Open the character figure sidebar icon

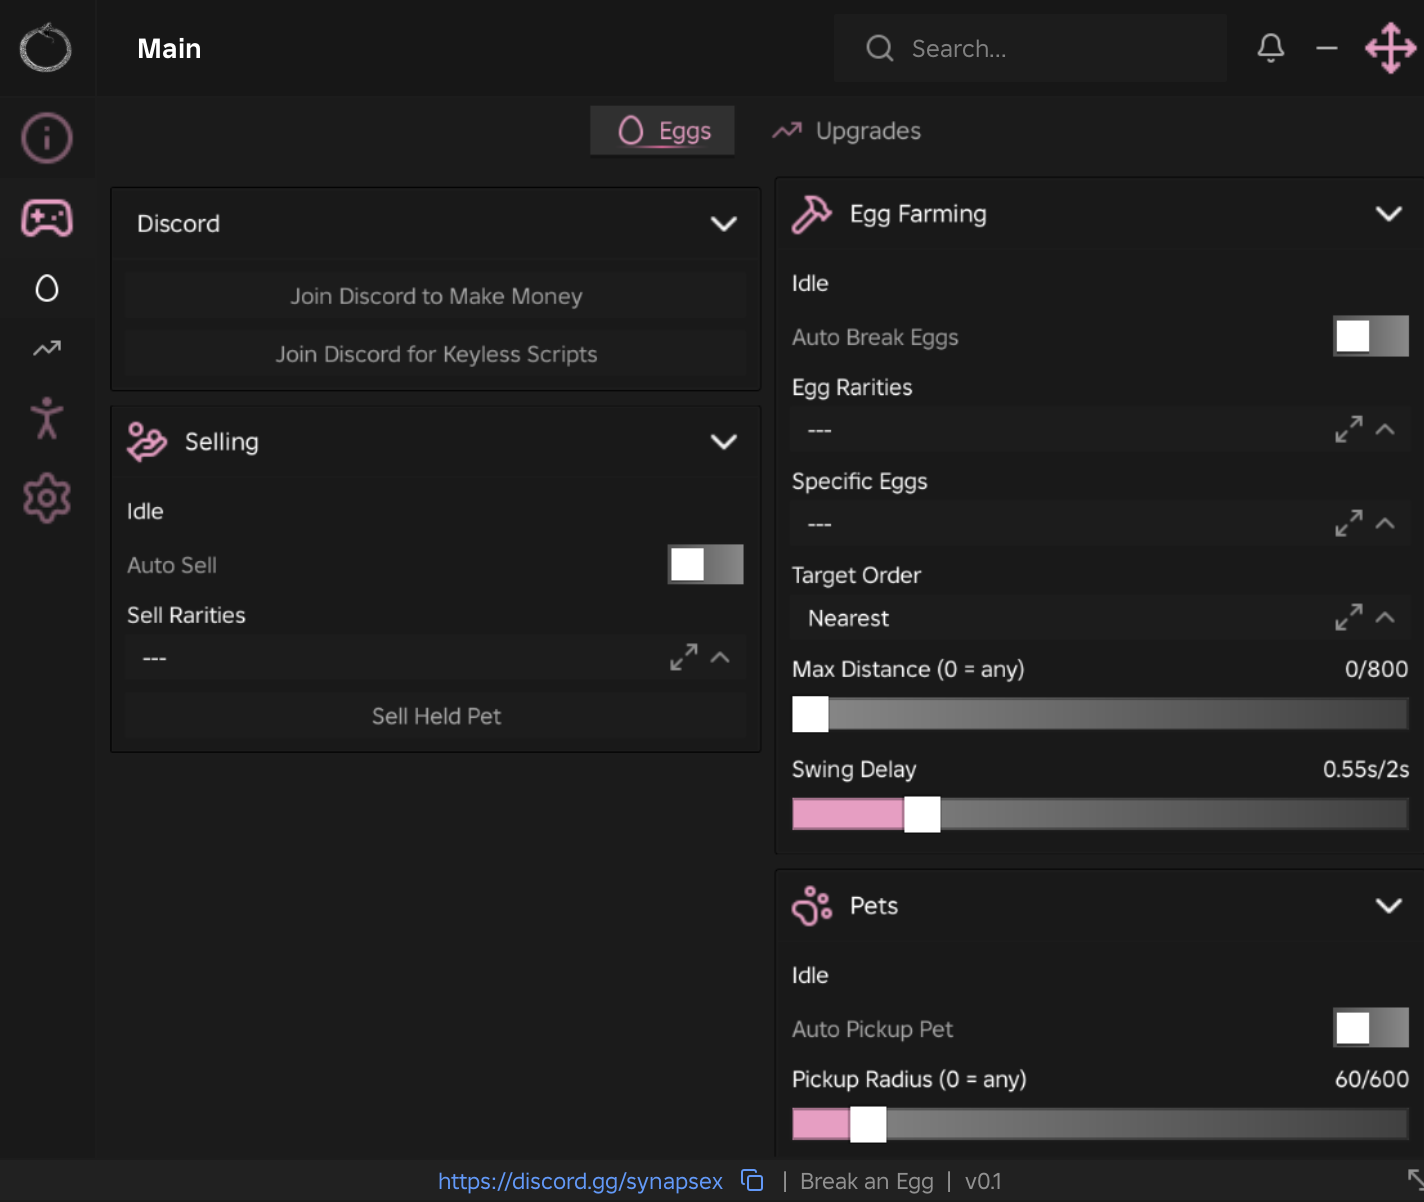47,418
